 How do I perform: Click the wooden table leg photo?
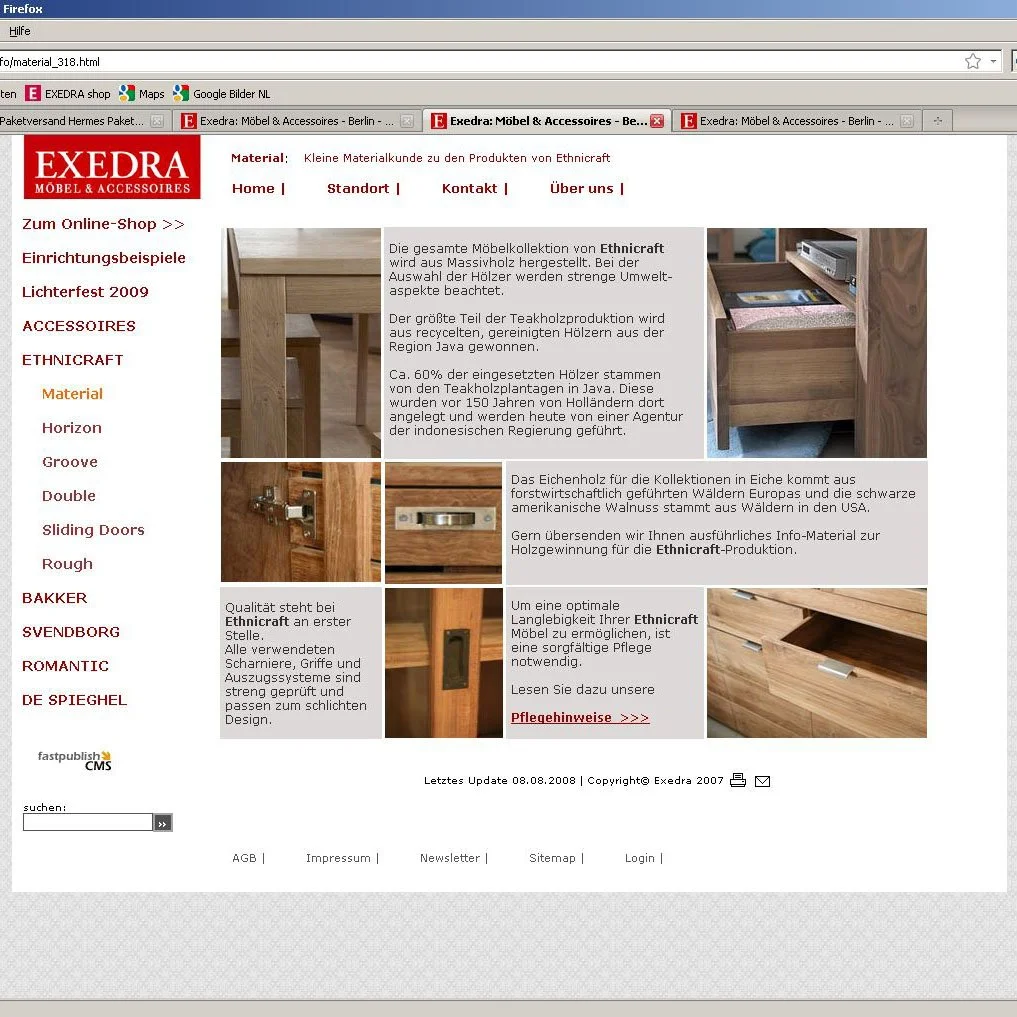point(300,343)
